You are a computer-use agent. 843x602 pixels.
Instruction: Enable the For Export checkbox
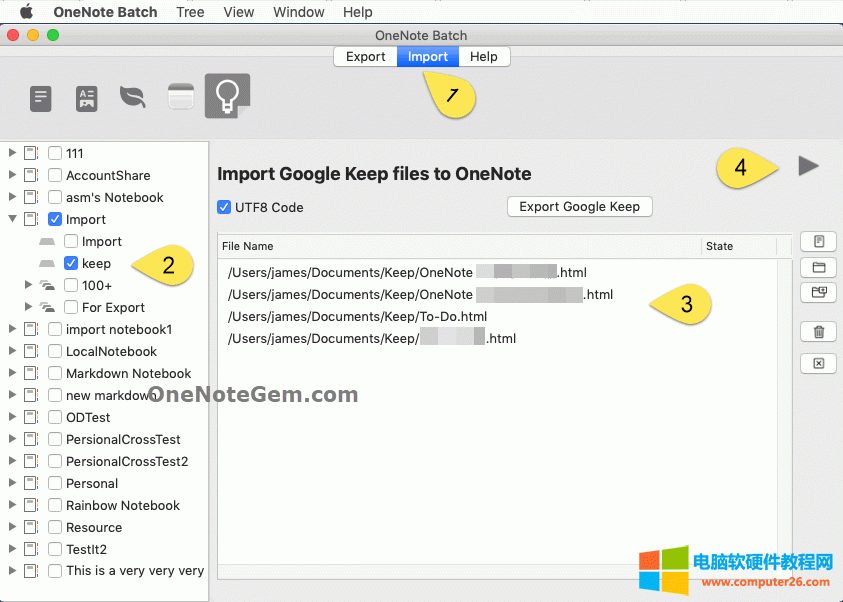point(70,307)
